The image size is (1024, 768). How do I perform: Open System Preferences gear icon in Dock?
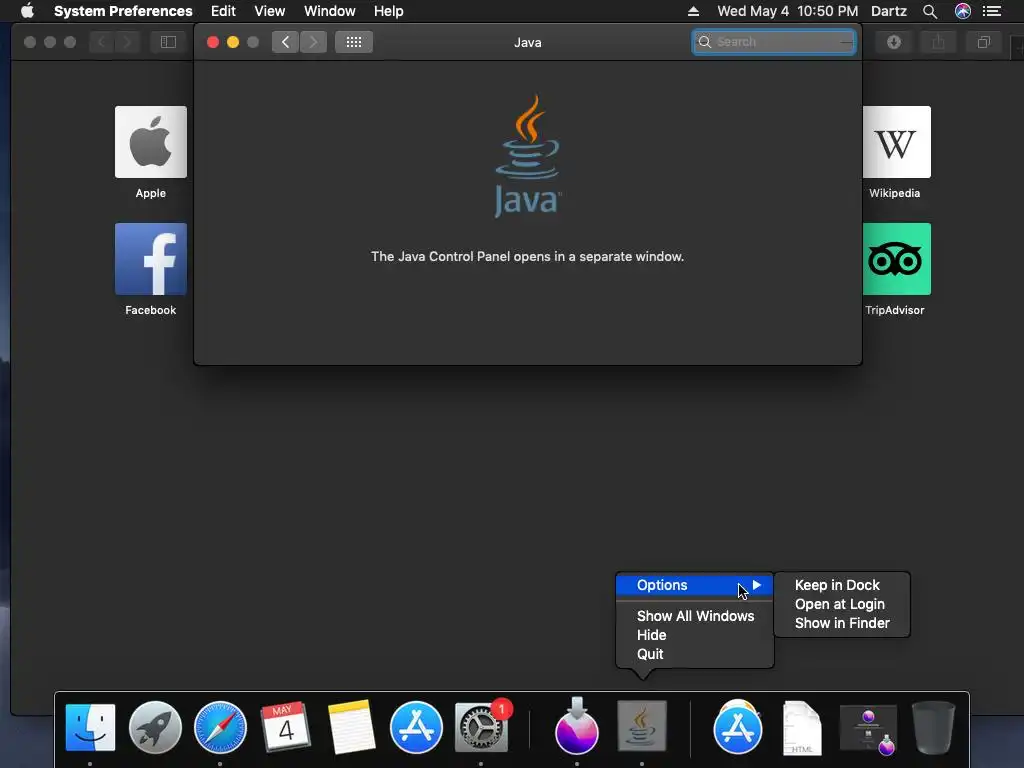point(481,727)
